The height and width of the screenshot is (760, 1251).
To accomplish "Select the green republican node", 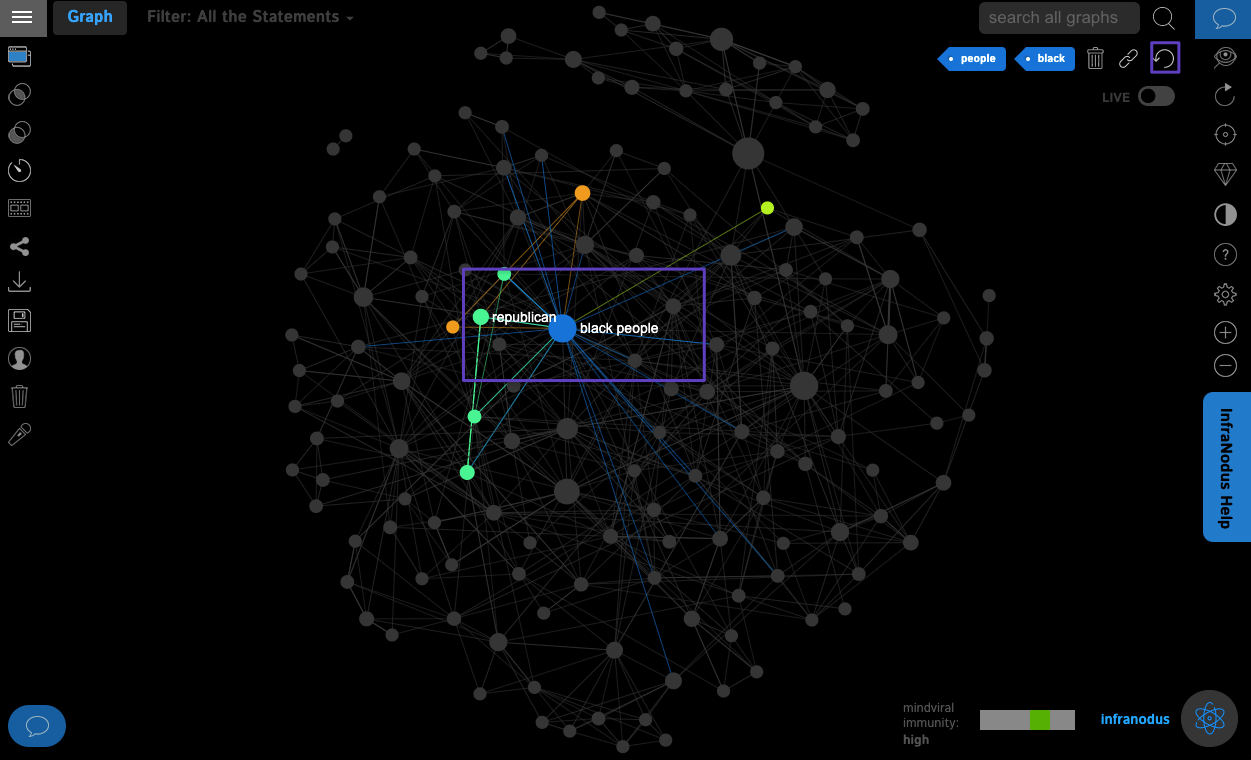I will [480, 317].
